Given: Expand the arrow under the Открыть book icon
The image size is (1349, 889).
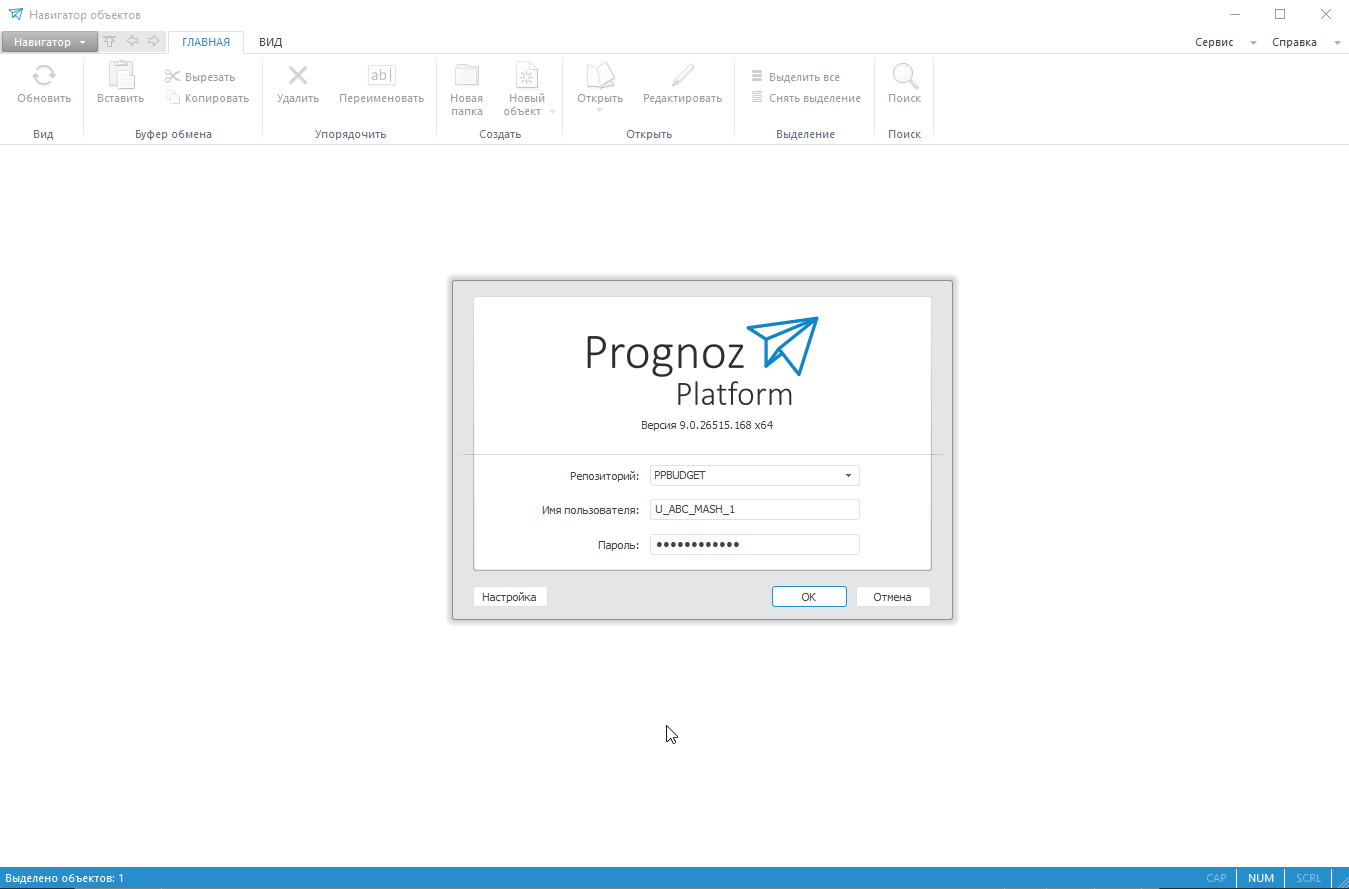Looking at the screenshot, I should coord(599,110).
